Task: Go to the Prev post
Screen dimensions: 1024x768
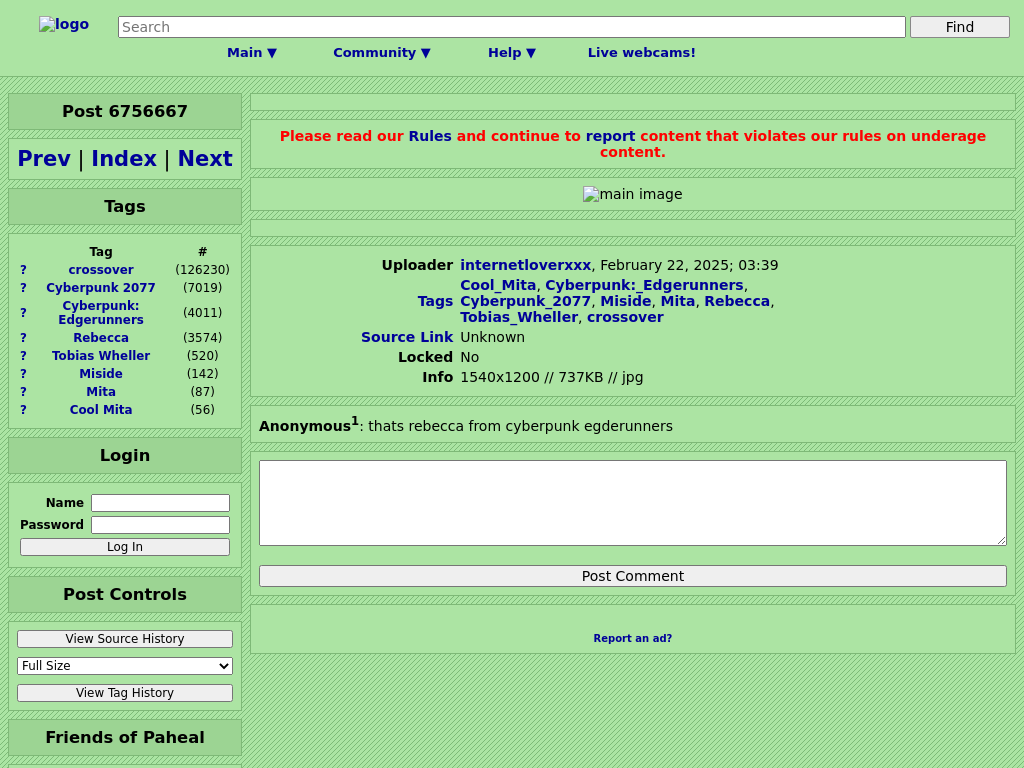Action: coord(44,159)
